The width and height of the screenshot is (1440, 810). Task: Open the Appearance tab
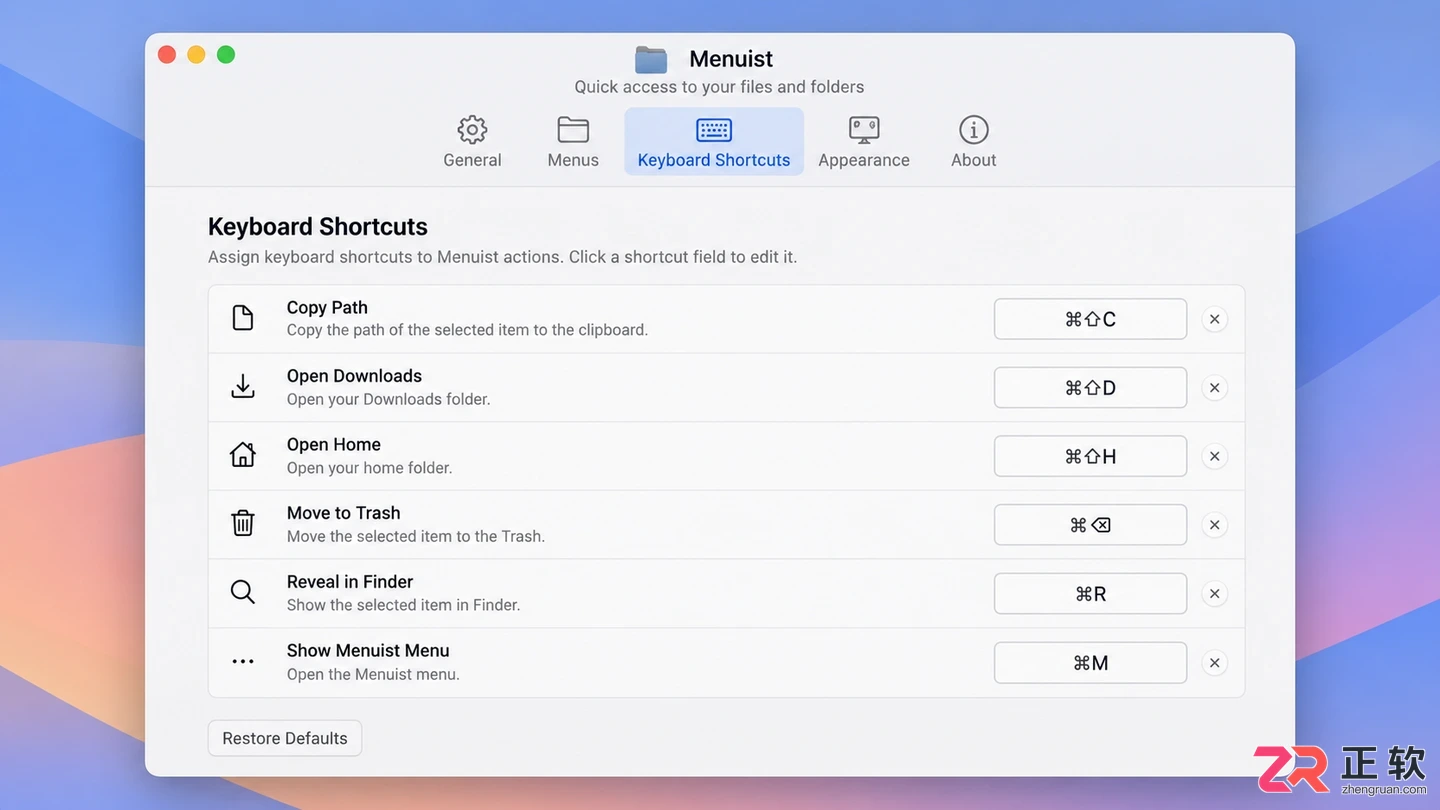pyautogui.click(x=864, y=142)
